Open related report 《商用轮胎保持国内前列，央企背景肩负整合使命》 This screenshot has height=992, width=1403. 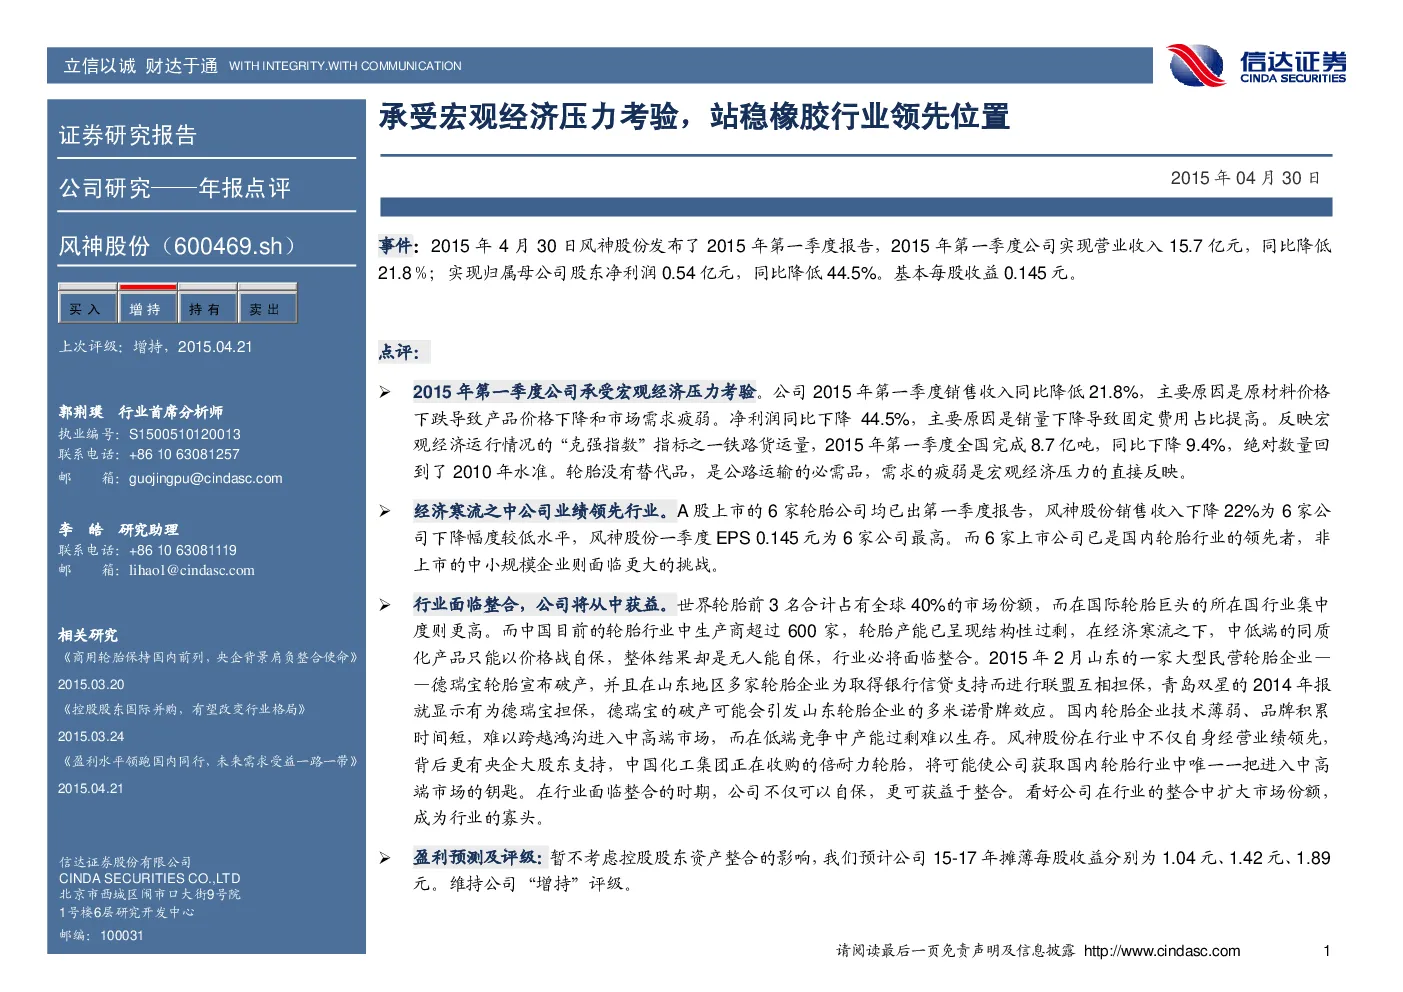[x=208, y=657]
